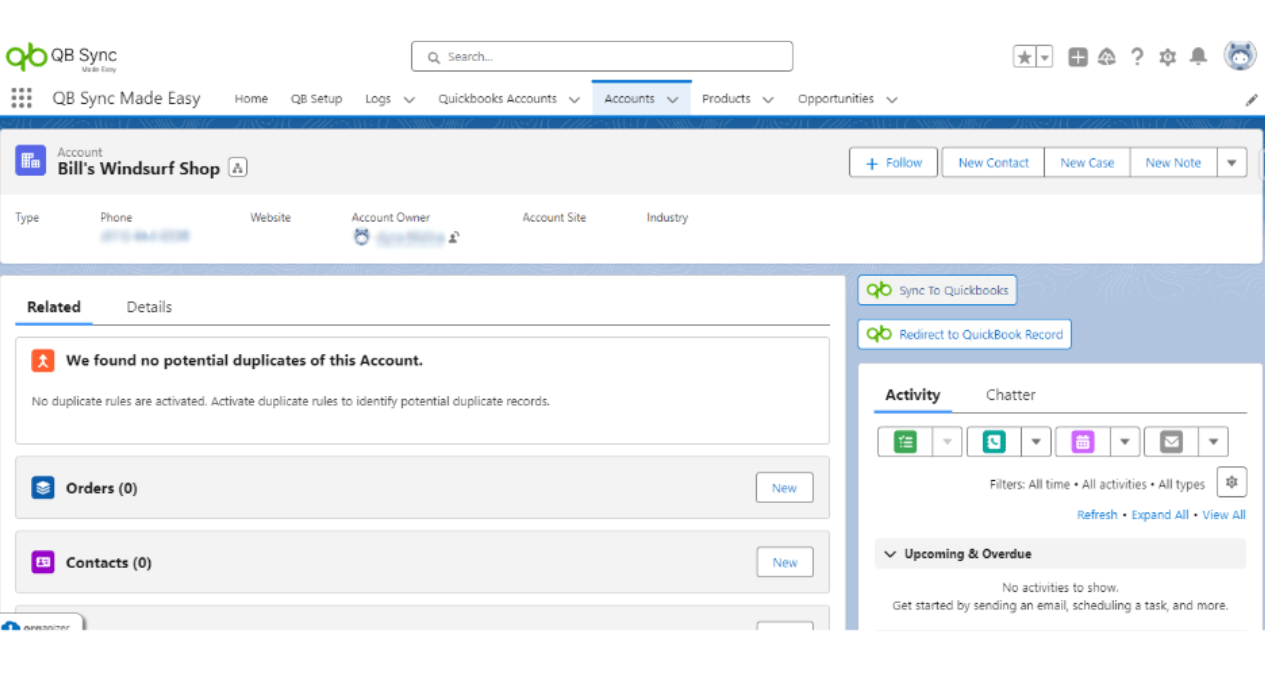Open dropdown next to New Event icon
The height and width of the screenshot is (673, 1265).
[1125, 442]
